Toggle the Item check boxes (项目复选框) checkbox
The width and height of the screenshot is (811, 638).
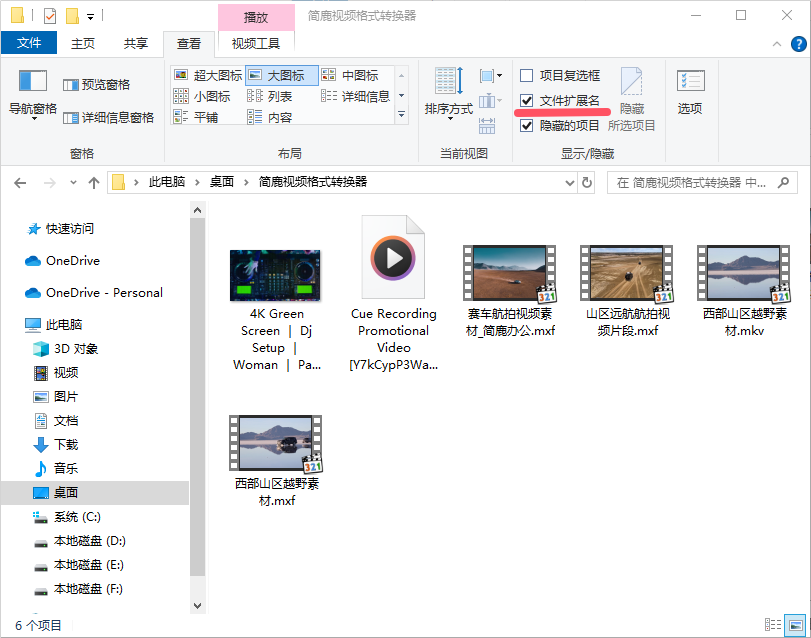pos(527,75)
